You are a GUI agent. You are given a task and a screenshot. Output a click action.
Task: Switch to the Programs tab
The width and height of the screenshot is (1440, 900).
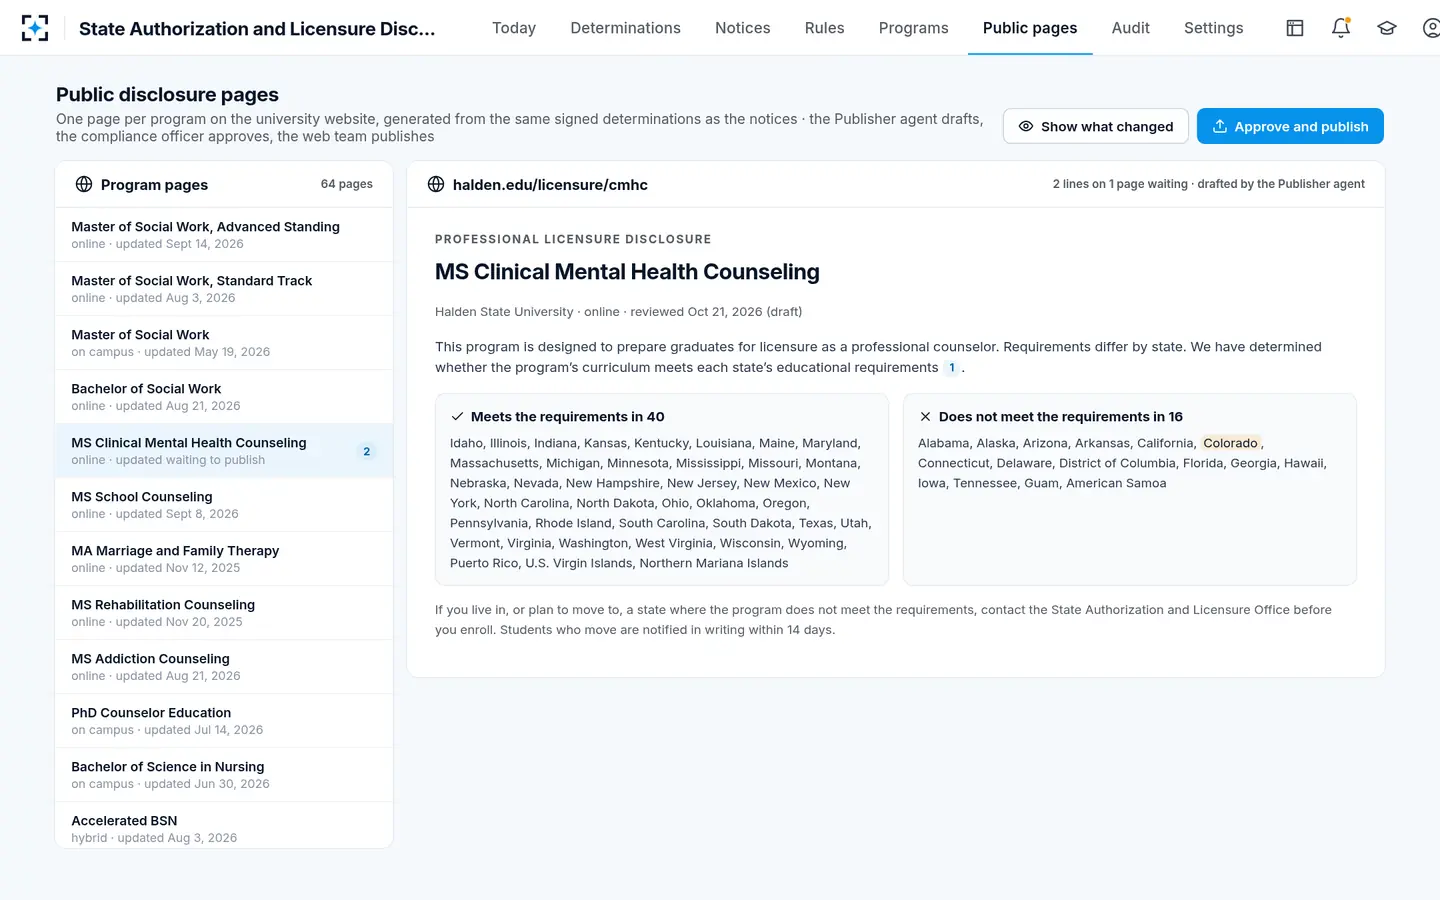[x=914, y=28]
